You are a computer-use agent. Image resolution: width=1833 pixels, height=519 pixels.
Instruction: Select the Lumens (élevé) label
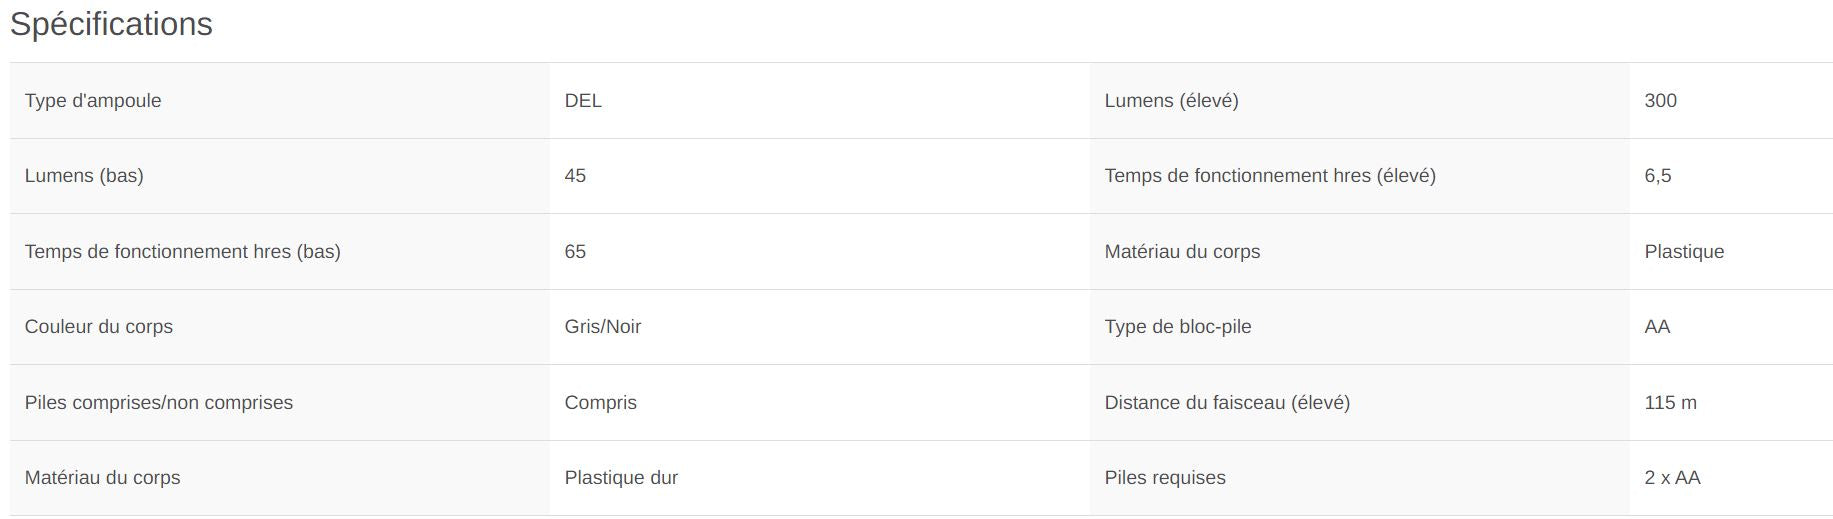(x=1171, y=101)
